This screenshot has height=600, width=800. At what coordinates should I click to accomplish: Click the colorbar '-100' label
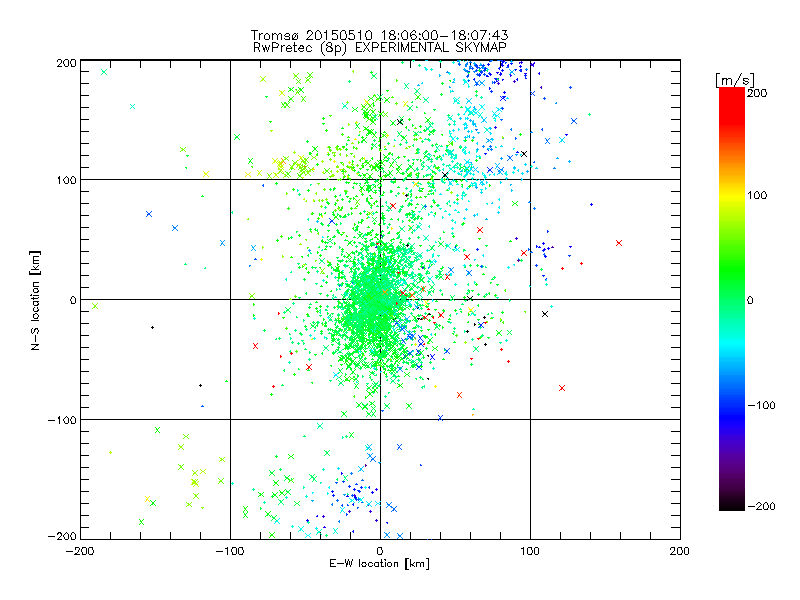pos(761,406)
